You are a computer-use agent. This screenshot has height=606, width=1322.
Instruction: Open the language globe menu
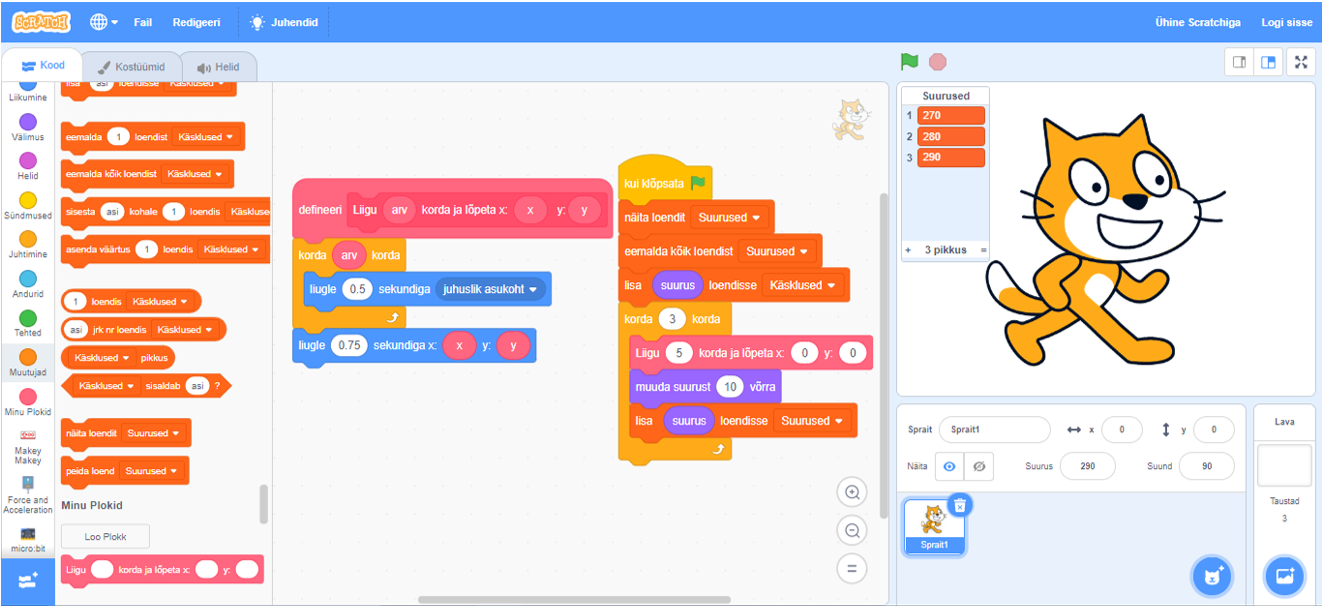point(103,22)
